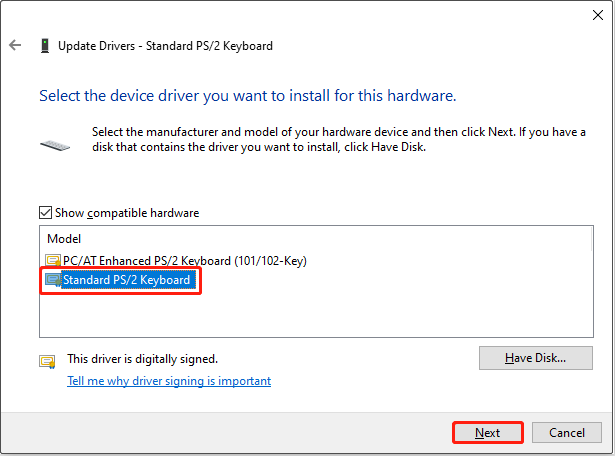615x456 pixels.
Task: Click the Model column header
Action: coord(64,240)
